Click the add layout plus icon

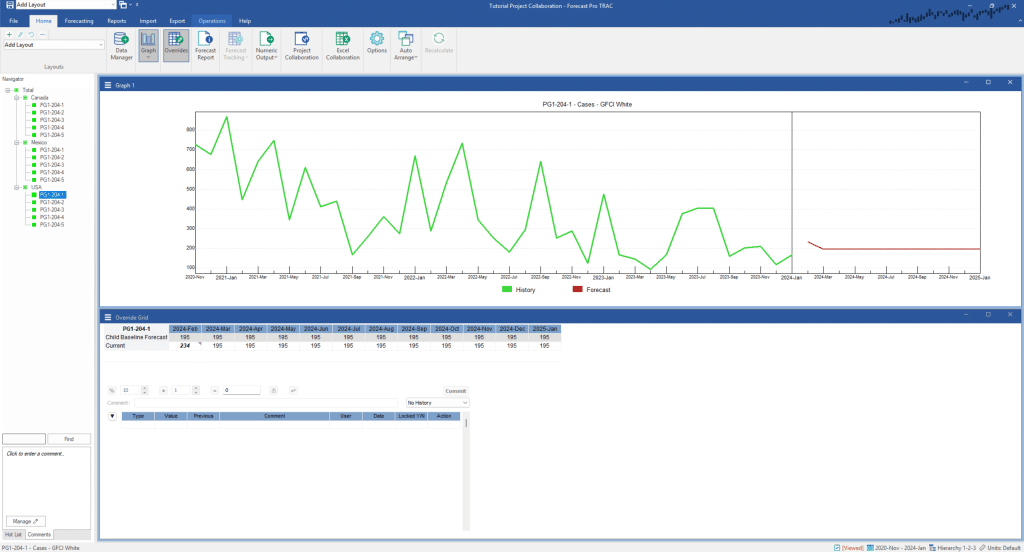click(9, 34)
